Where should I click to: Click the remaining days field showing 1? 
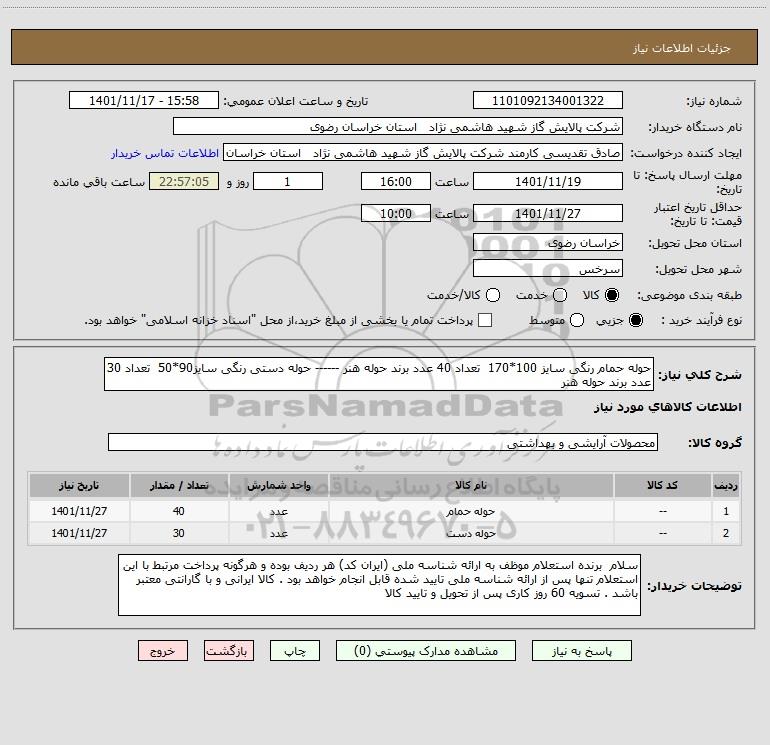coord(288,182)
